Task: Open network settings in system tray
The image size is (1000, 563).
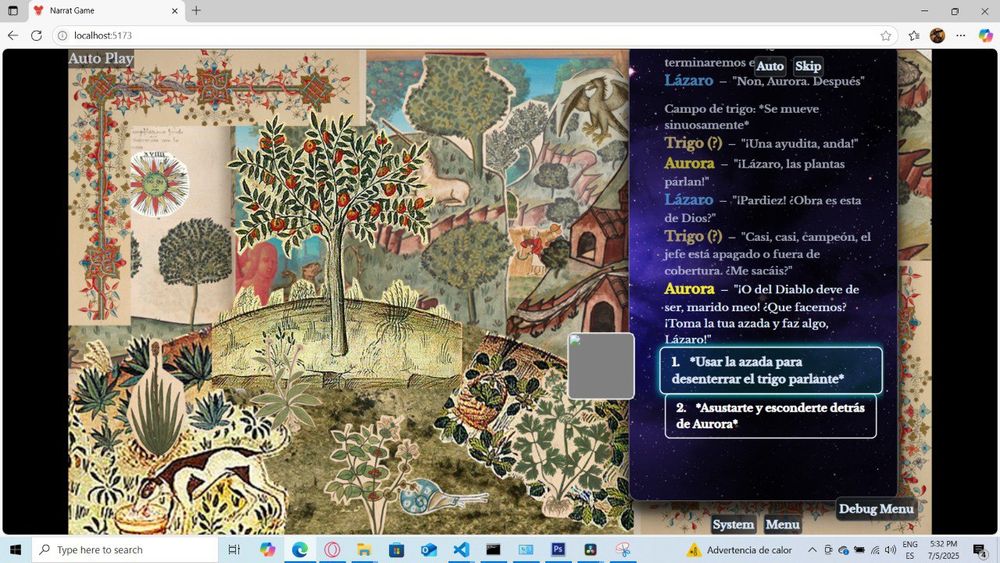Action: (875, 550)
